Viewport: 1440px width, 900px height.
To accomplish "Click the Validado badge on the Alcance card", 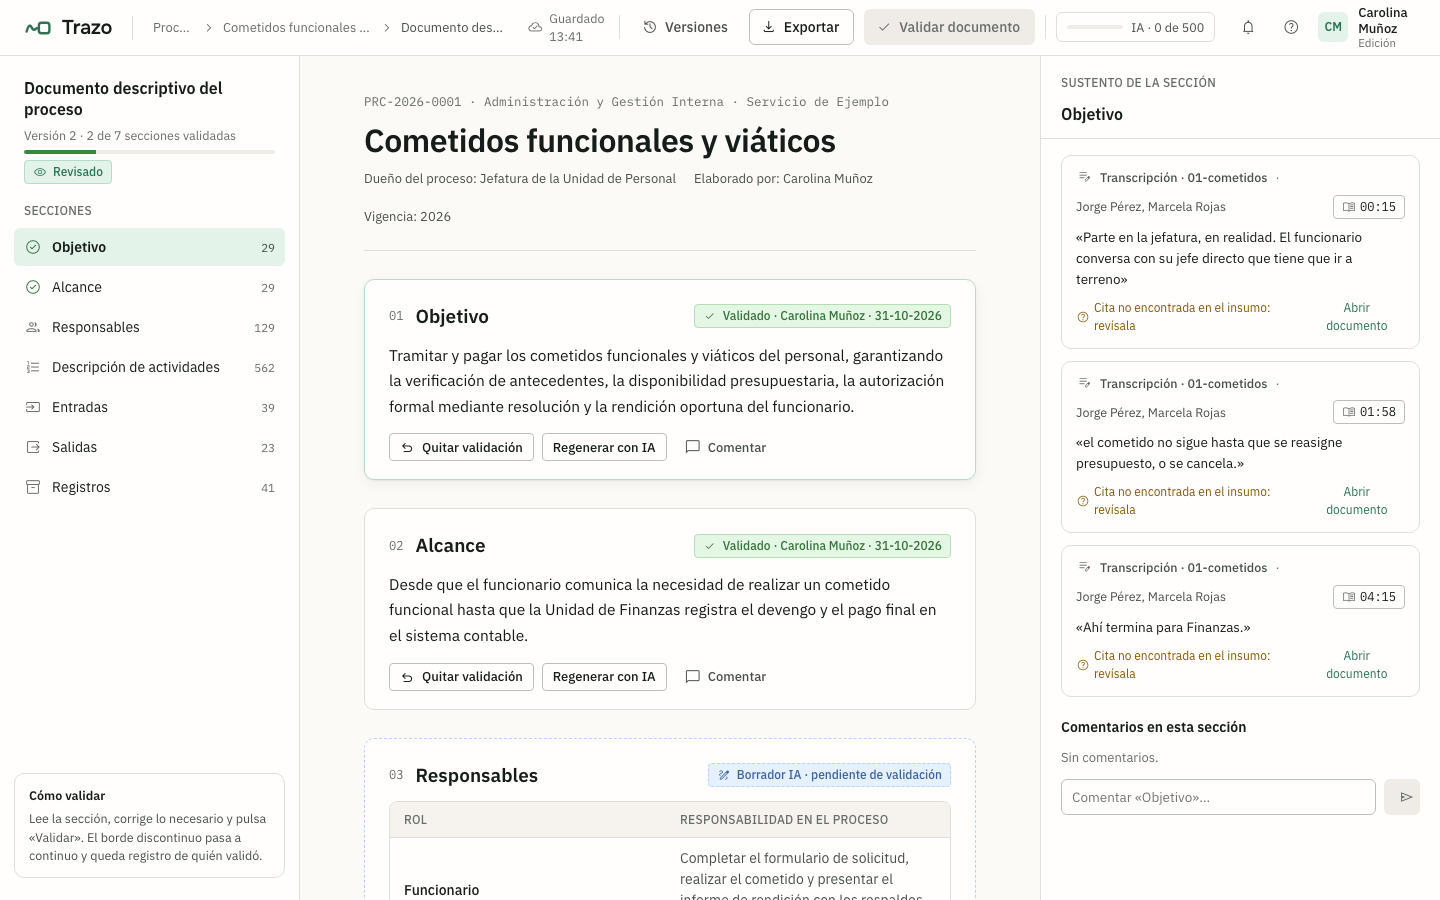I will click(822, 546).
